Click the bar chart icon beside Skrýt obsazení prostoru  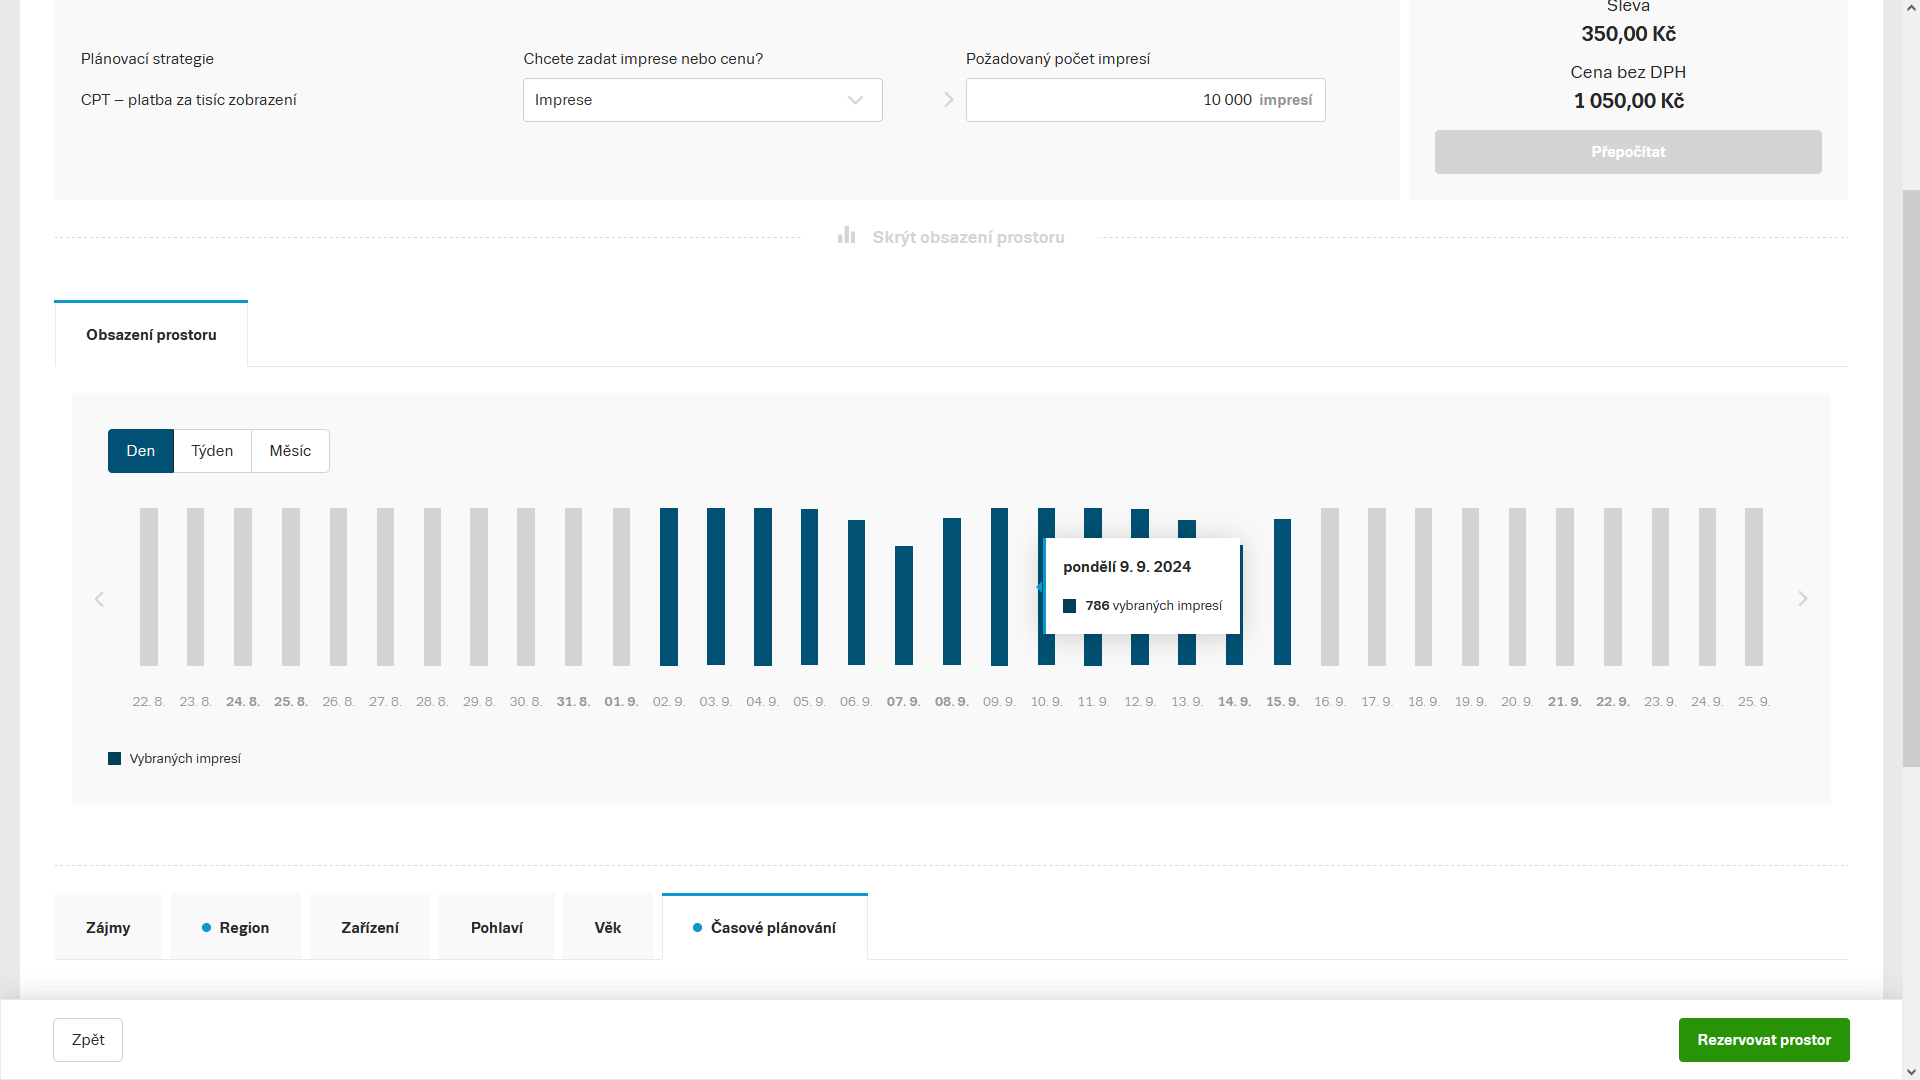tap(846, 236)
